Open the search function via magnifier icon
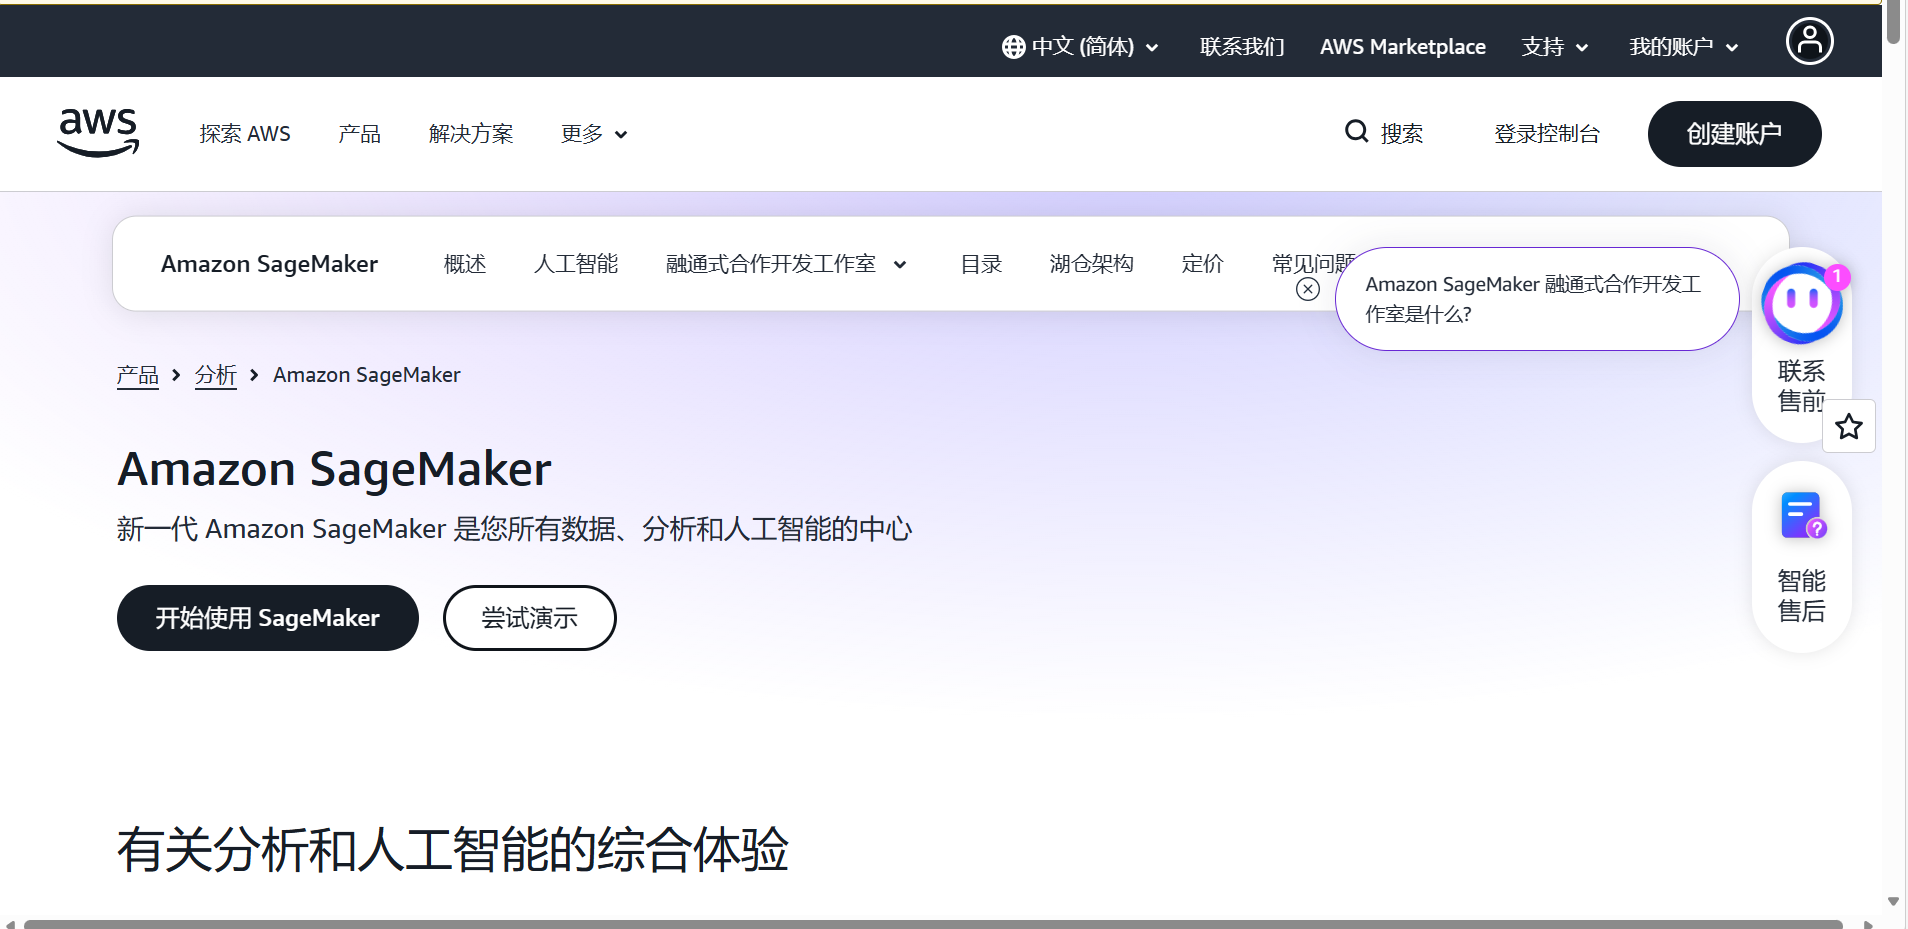1908x929 pixels. coord(1356,131)
